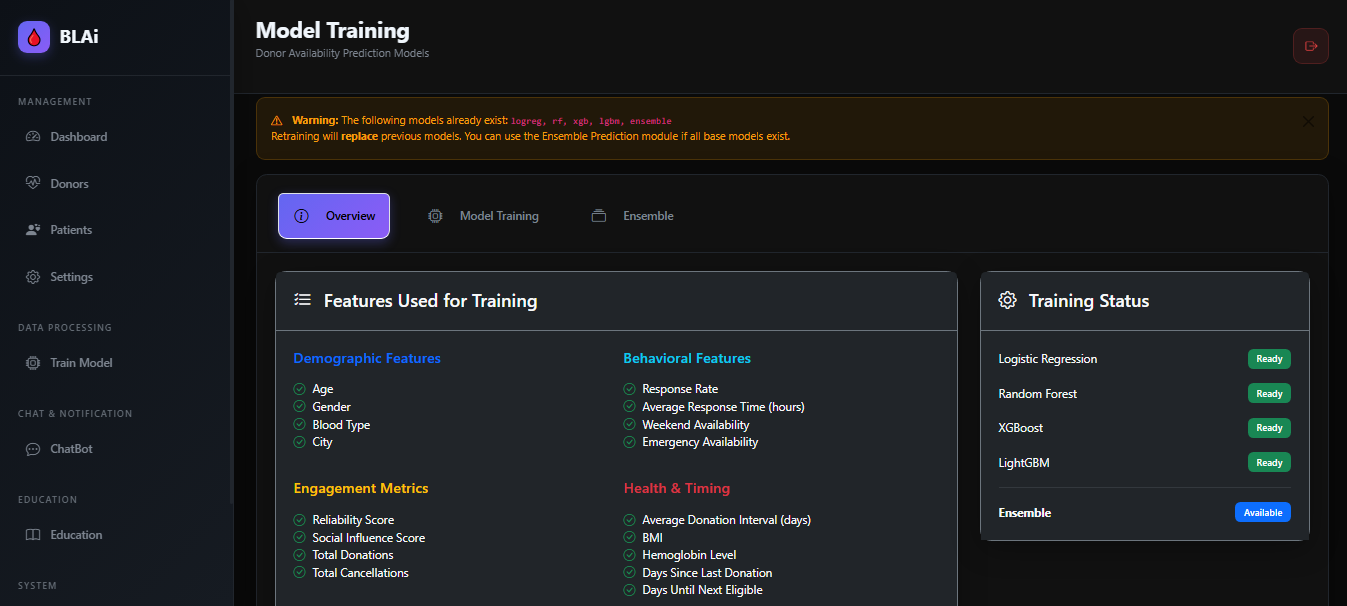Click the checkmark beside Blood Type

pos(299,425)
